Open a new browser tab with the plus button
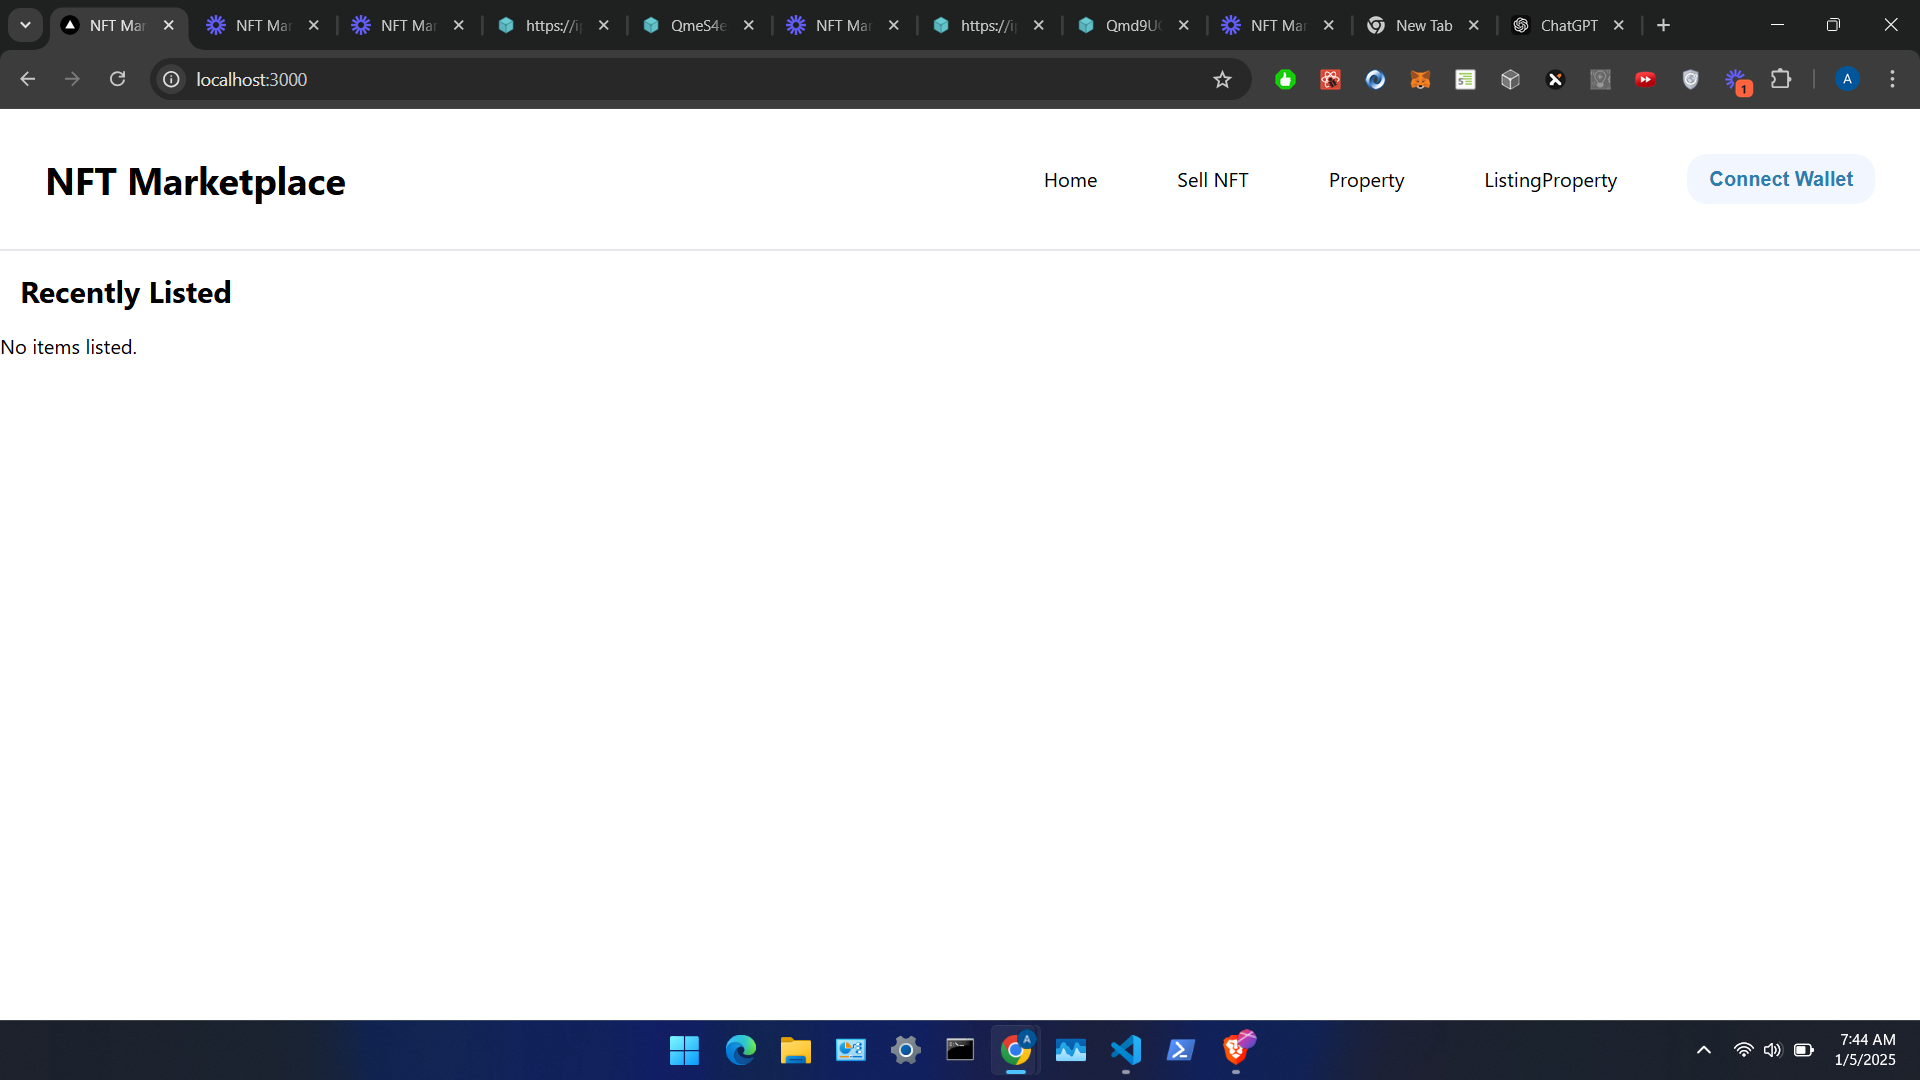The width and height of the screenshot is (1920, 1080). click(1663, 25)
